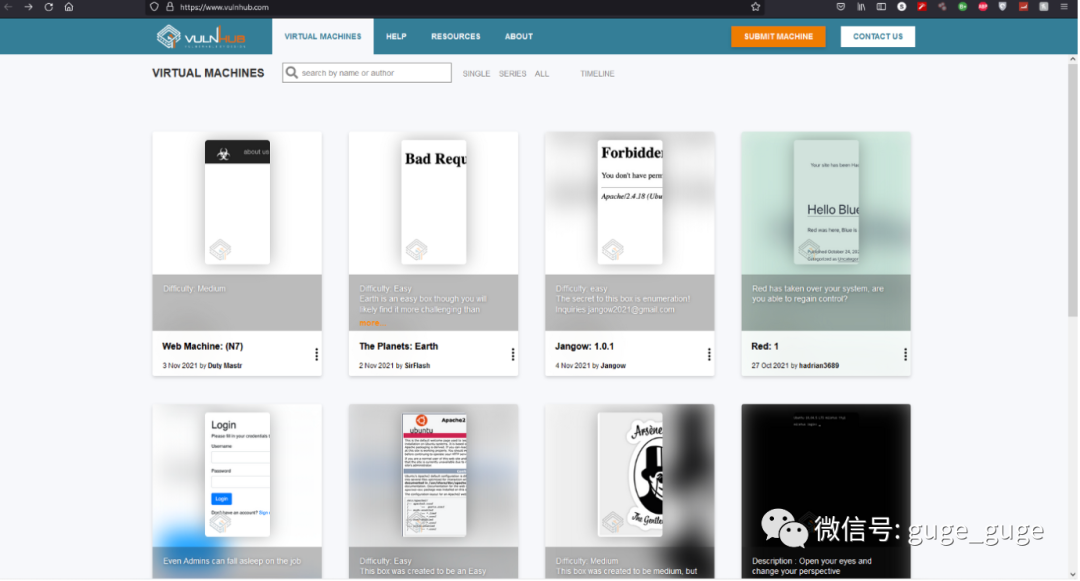View author Jangow's profile link
This screenshot has width=1080, height=581.
613,366
